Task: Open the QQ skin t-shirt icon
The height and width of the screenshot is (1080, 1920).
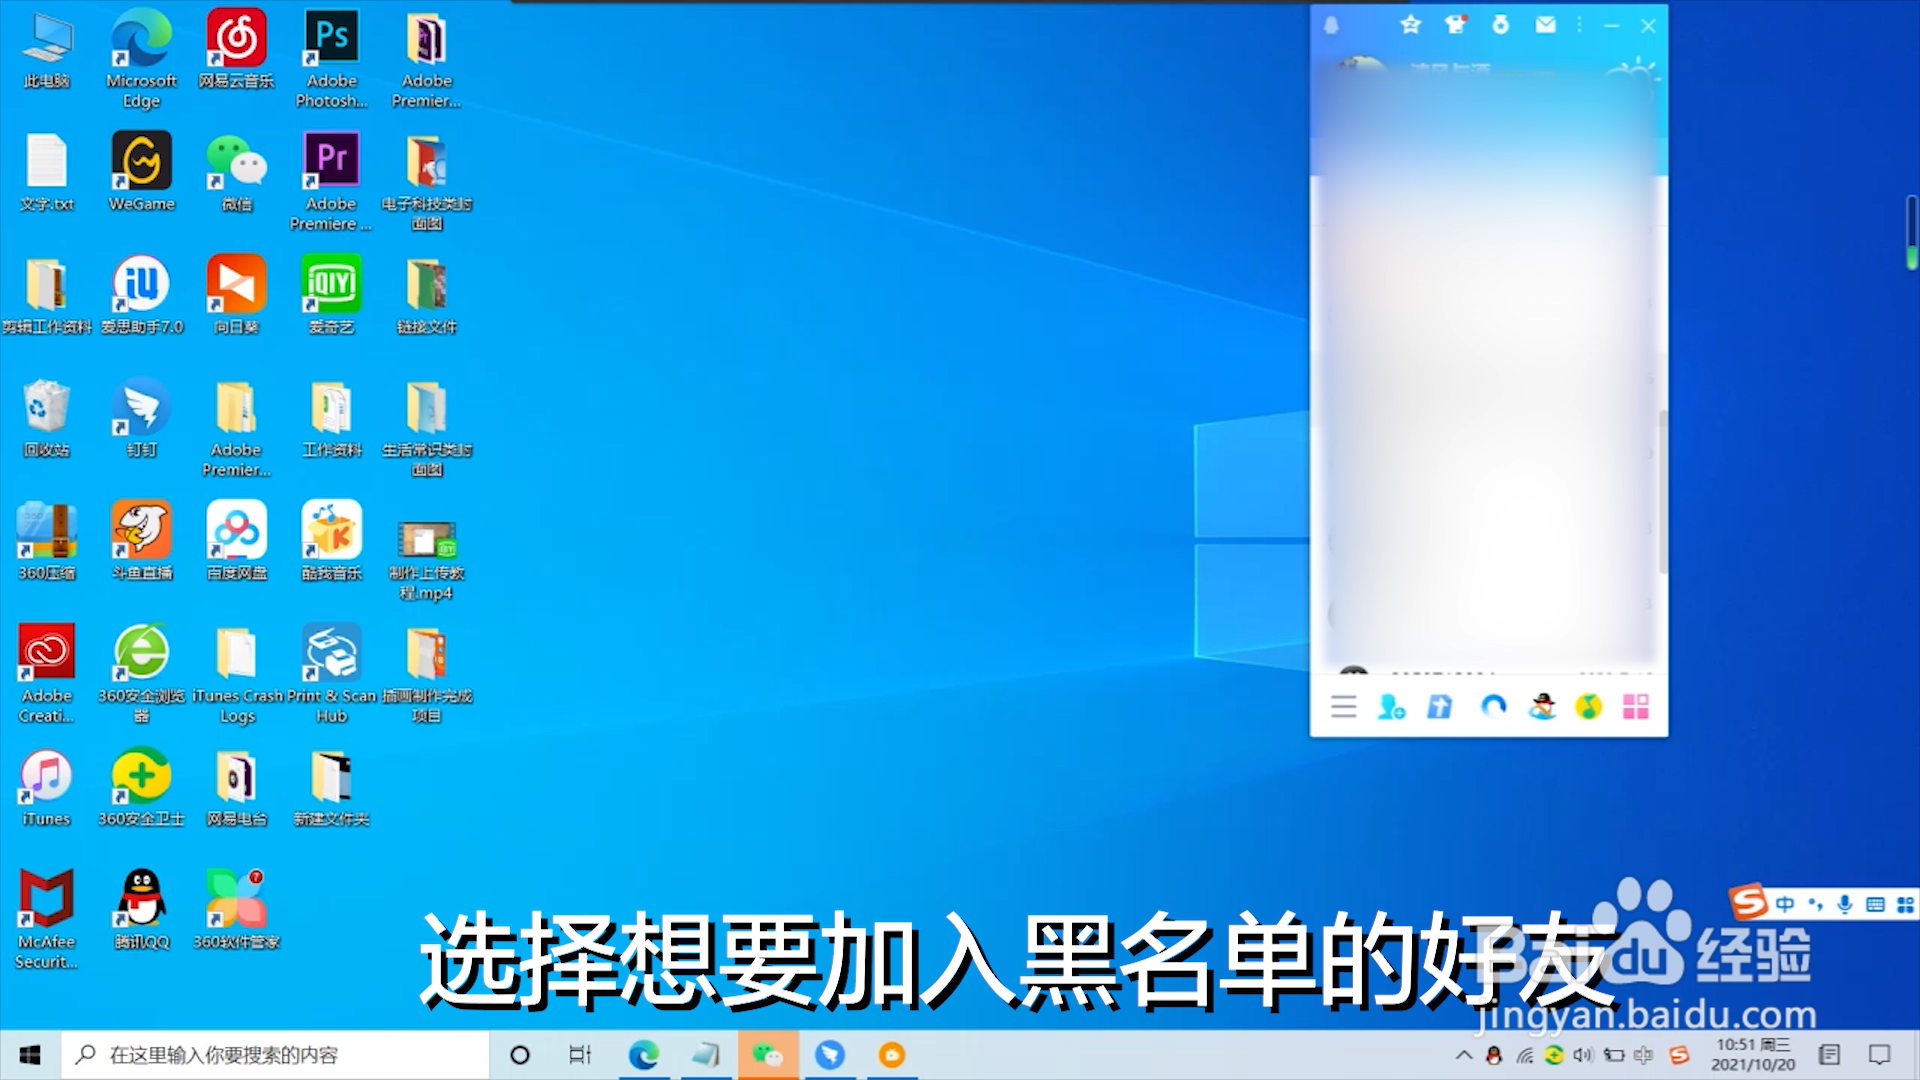Action: [x=1456, y=25]
